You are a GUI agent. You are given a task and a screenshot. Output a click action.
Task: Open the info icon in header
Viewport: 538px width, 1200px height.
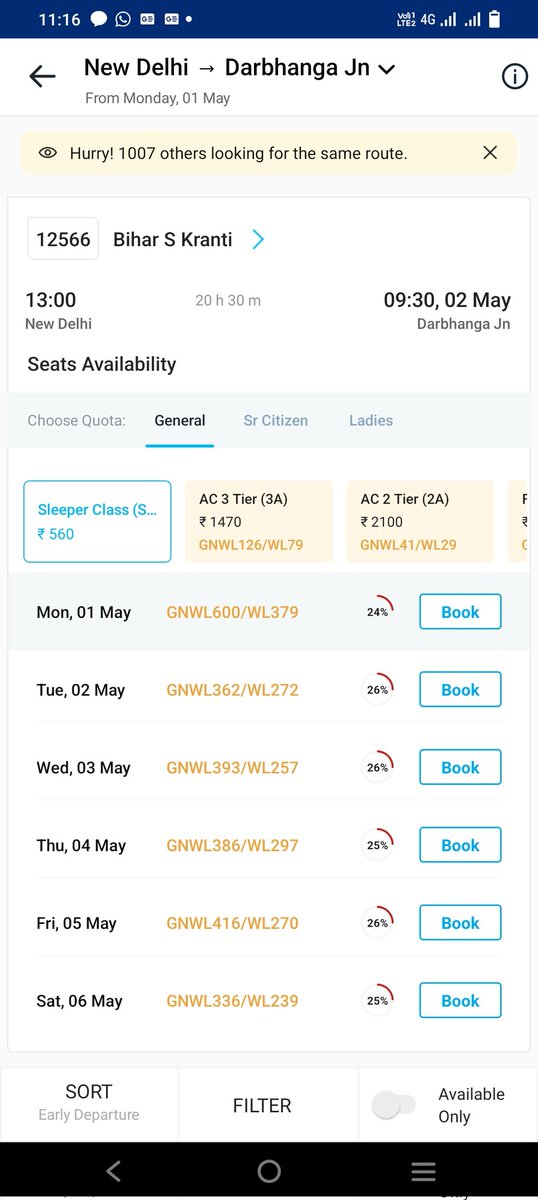[514, 76]
